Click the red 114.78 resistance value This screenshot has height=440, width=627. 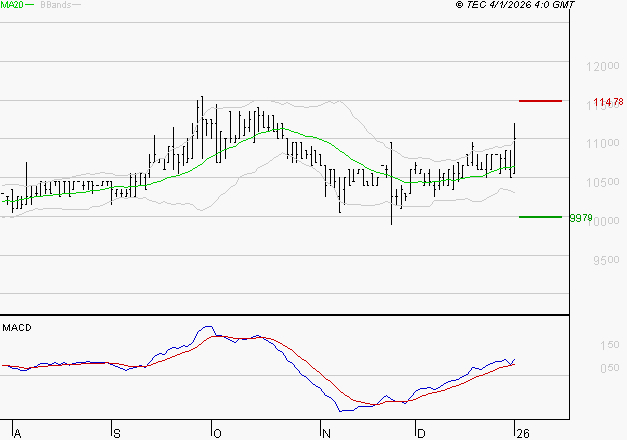point(608,102)
